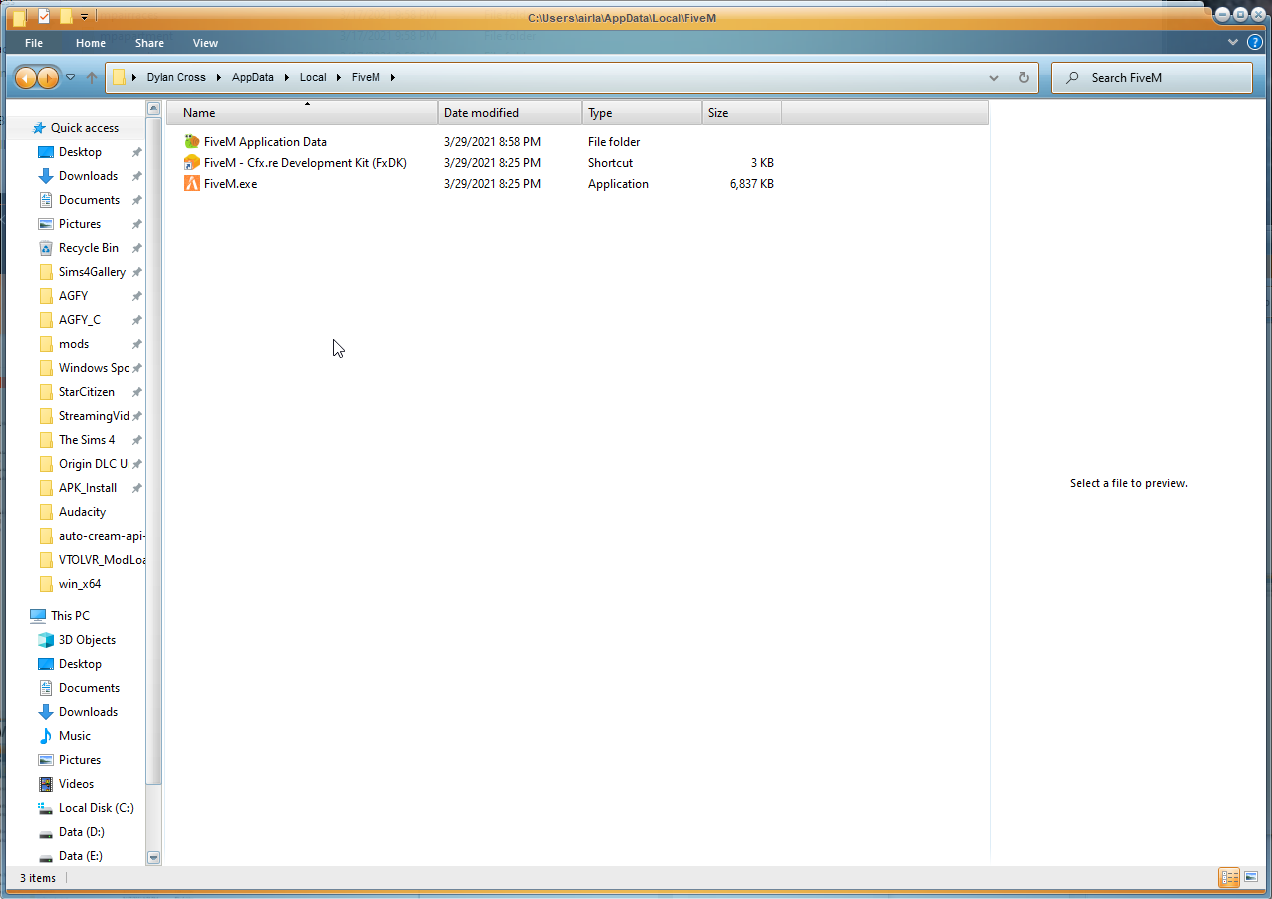
Task: Click the Search FiveM box
Action: click(x=1151, y=77)
